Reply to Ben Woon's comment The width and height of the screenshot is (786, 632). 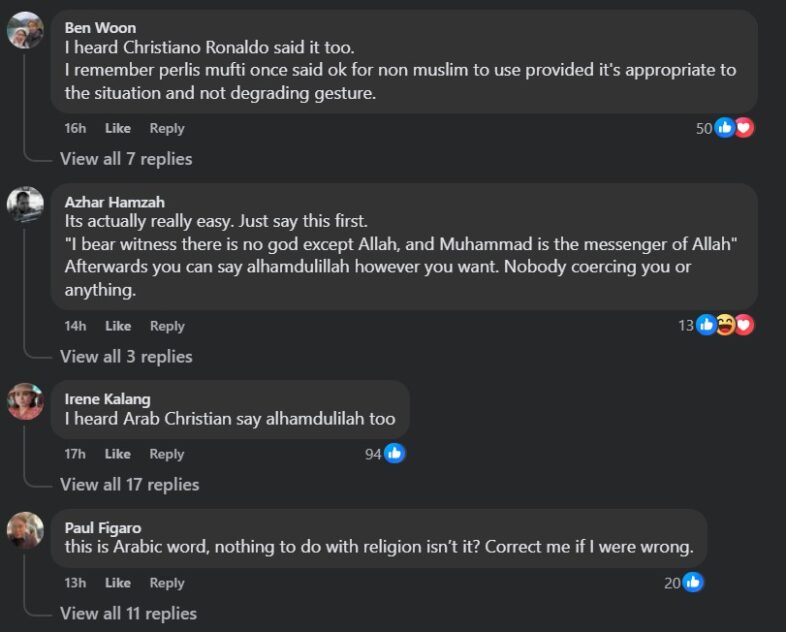(167, 128)
